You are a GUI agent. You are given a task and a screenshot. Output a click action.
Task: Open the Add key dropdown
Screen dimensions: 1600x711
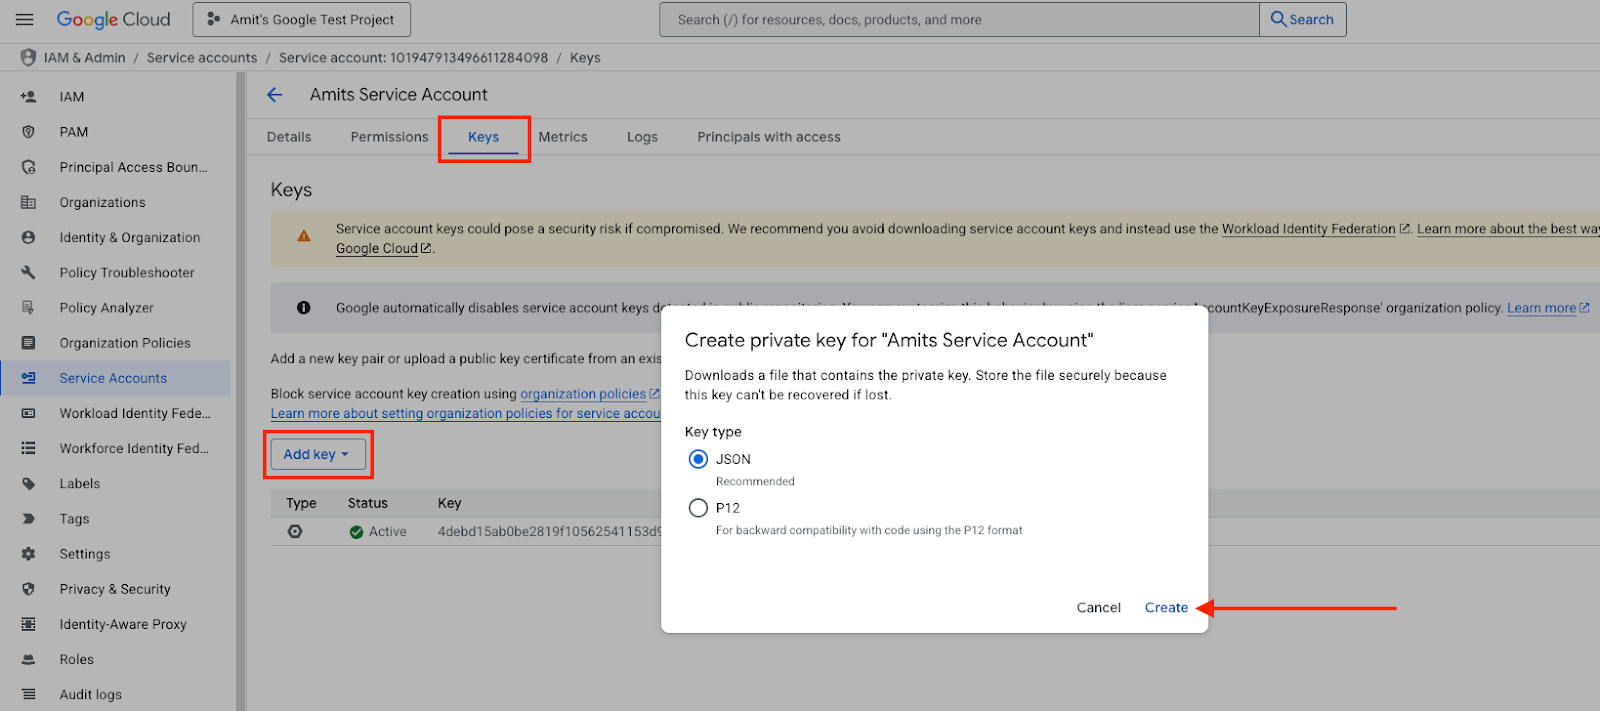[317, 454]
